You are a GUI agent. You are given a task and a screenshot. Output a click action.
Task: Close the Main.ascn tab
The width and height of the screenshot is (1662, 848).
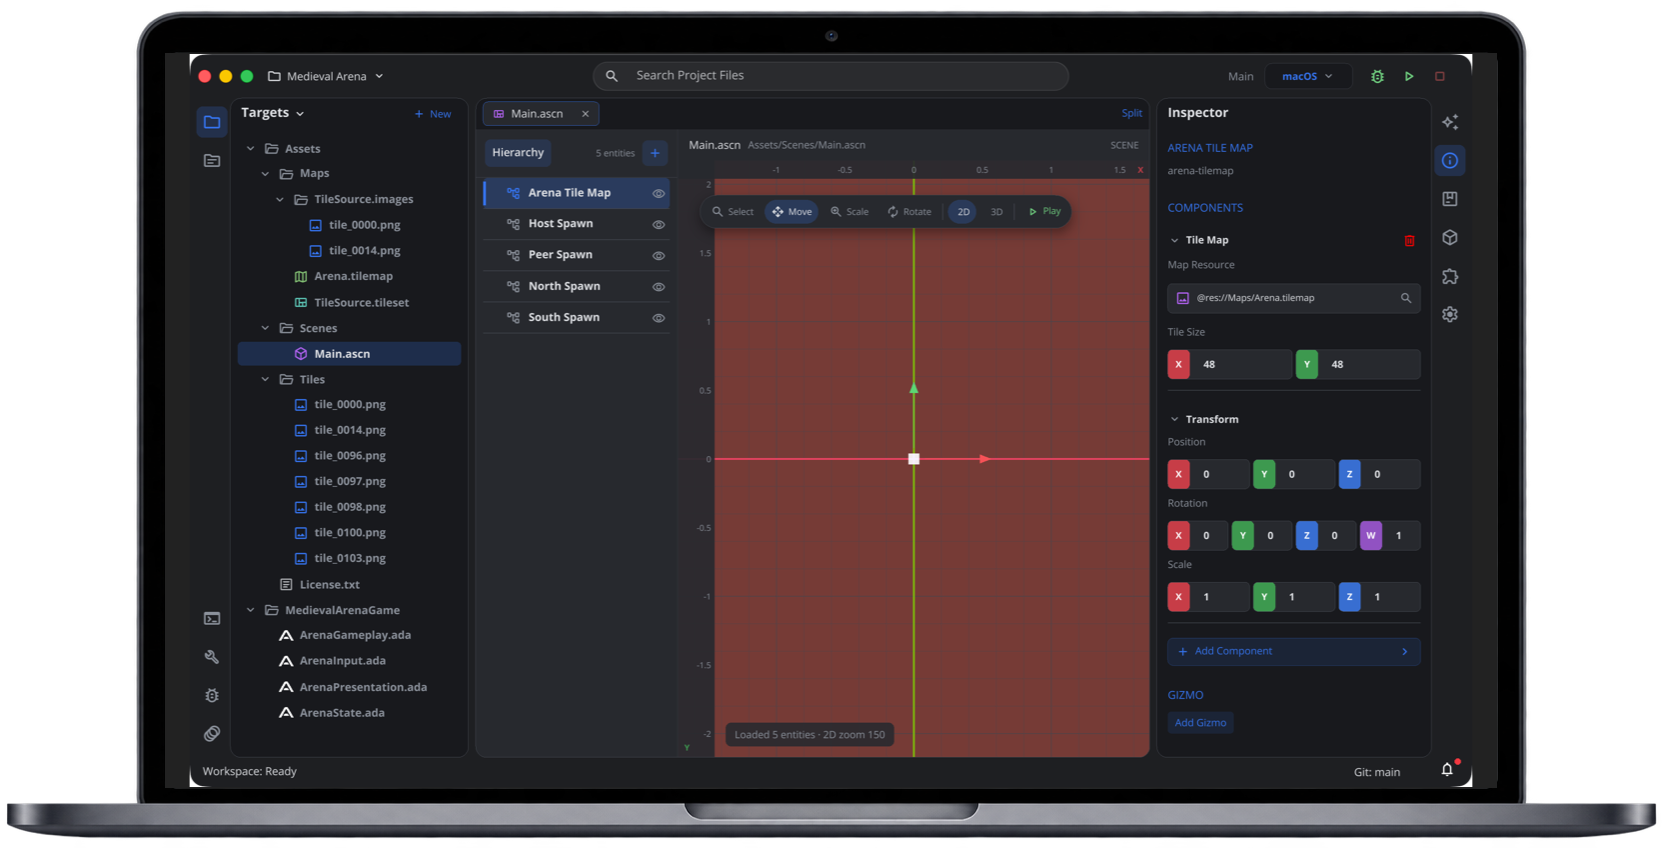click(585, 114)
